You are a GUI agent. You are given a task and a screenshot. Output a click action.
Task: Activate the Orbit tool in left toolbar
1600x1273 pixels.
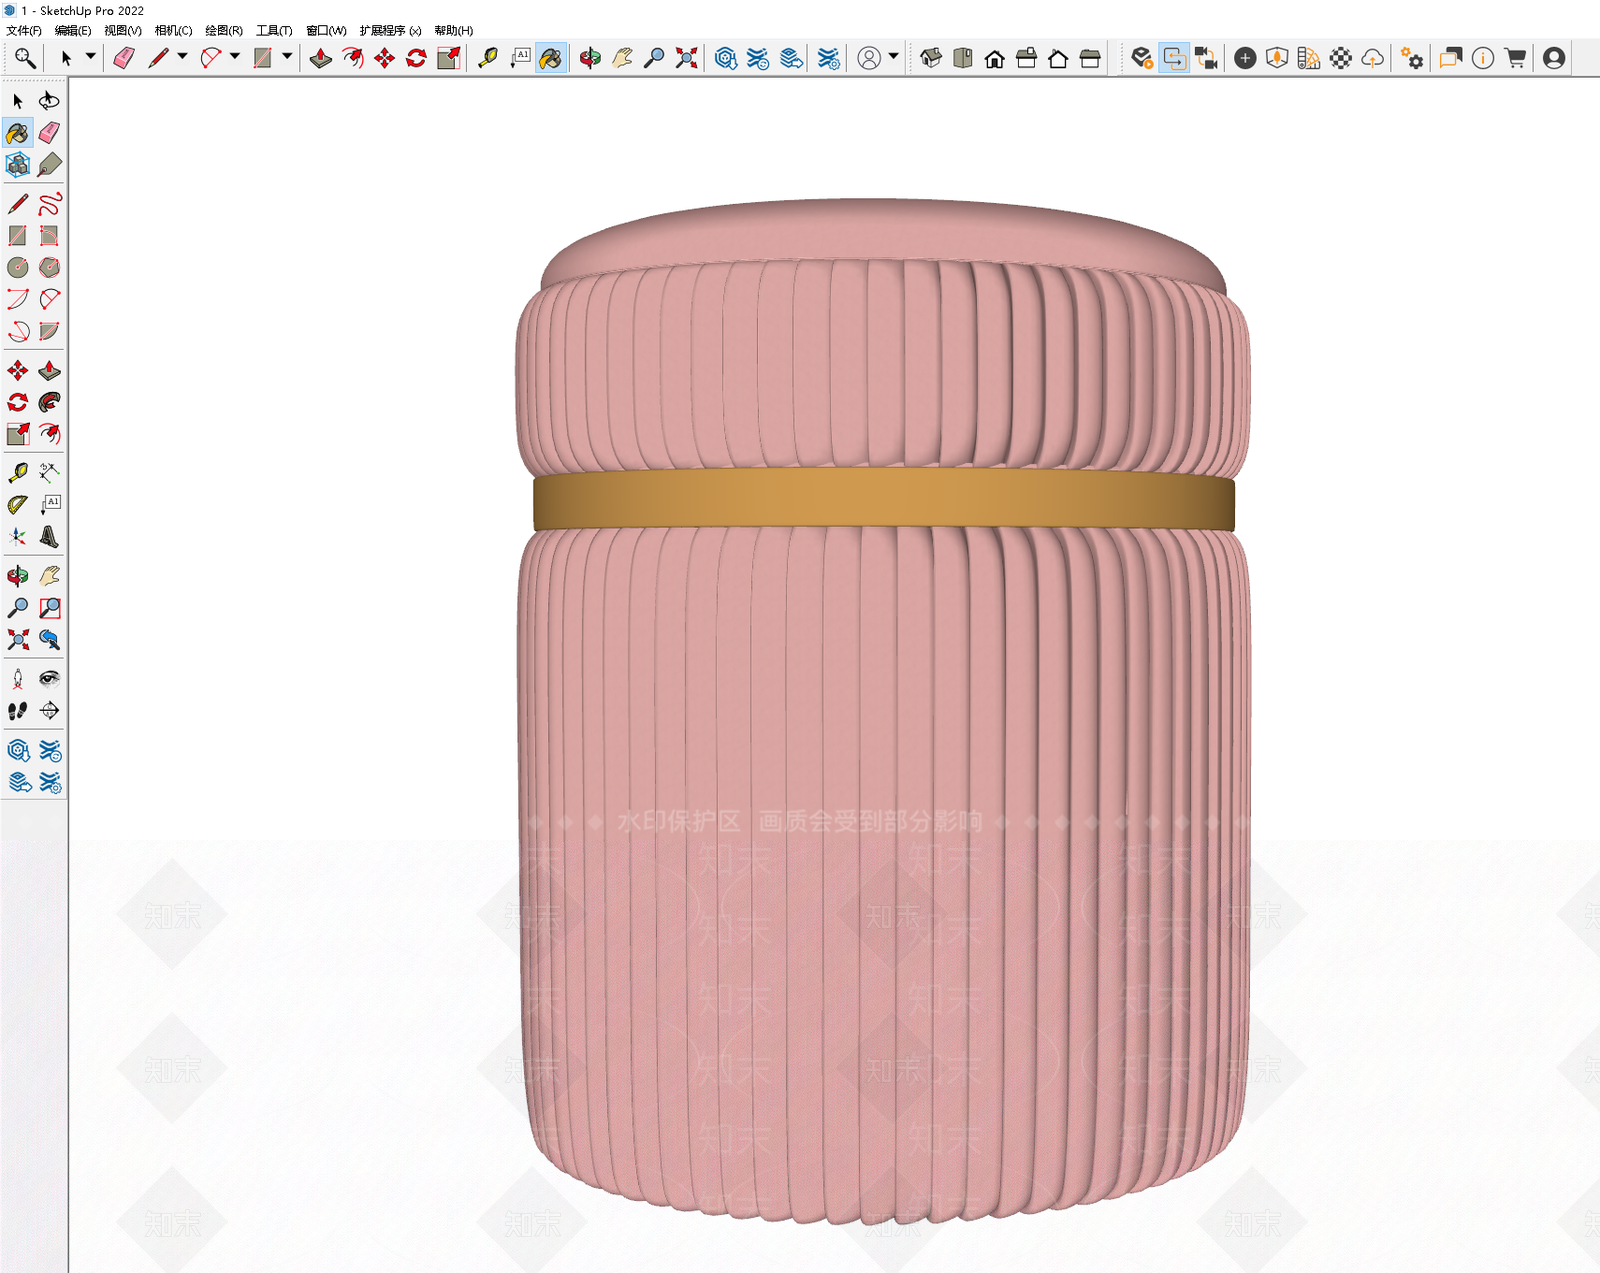[18, 576]
